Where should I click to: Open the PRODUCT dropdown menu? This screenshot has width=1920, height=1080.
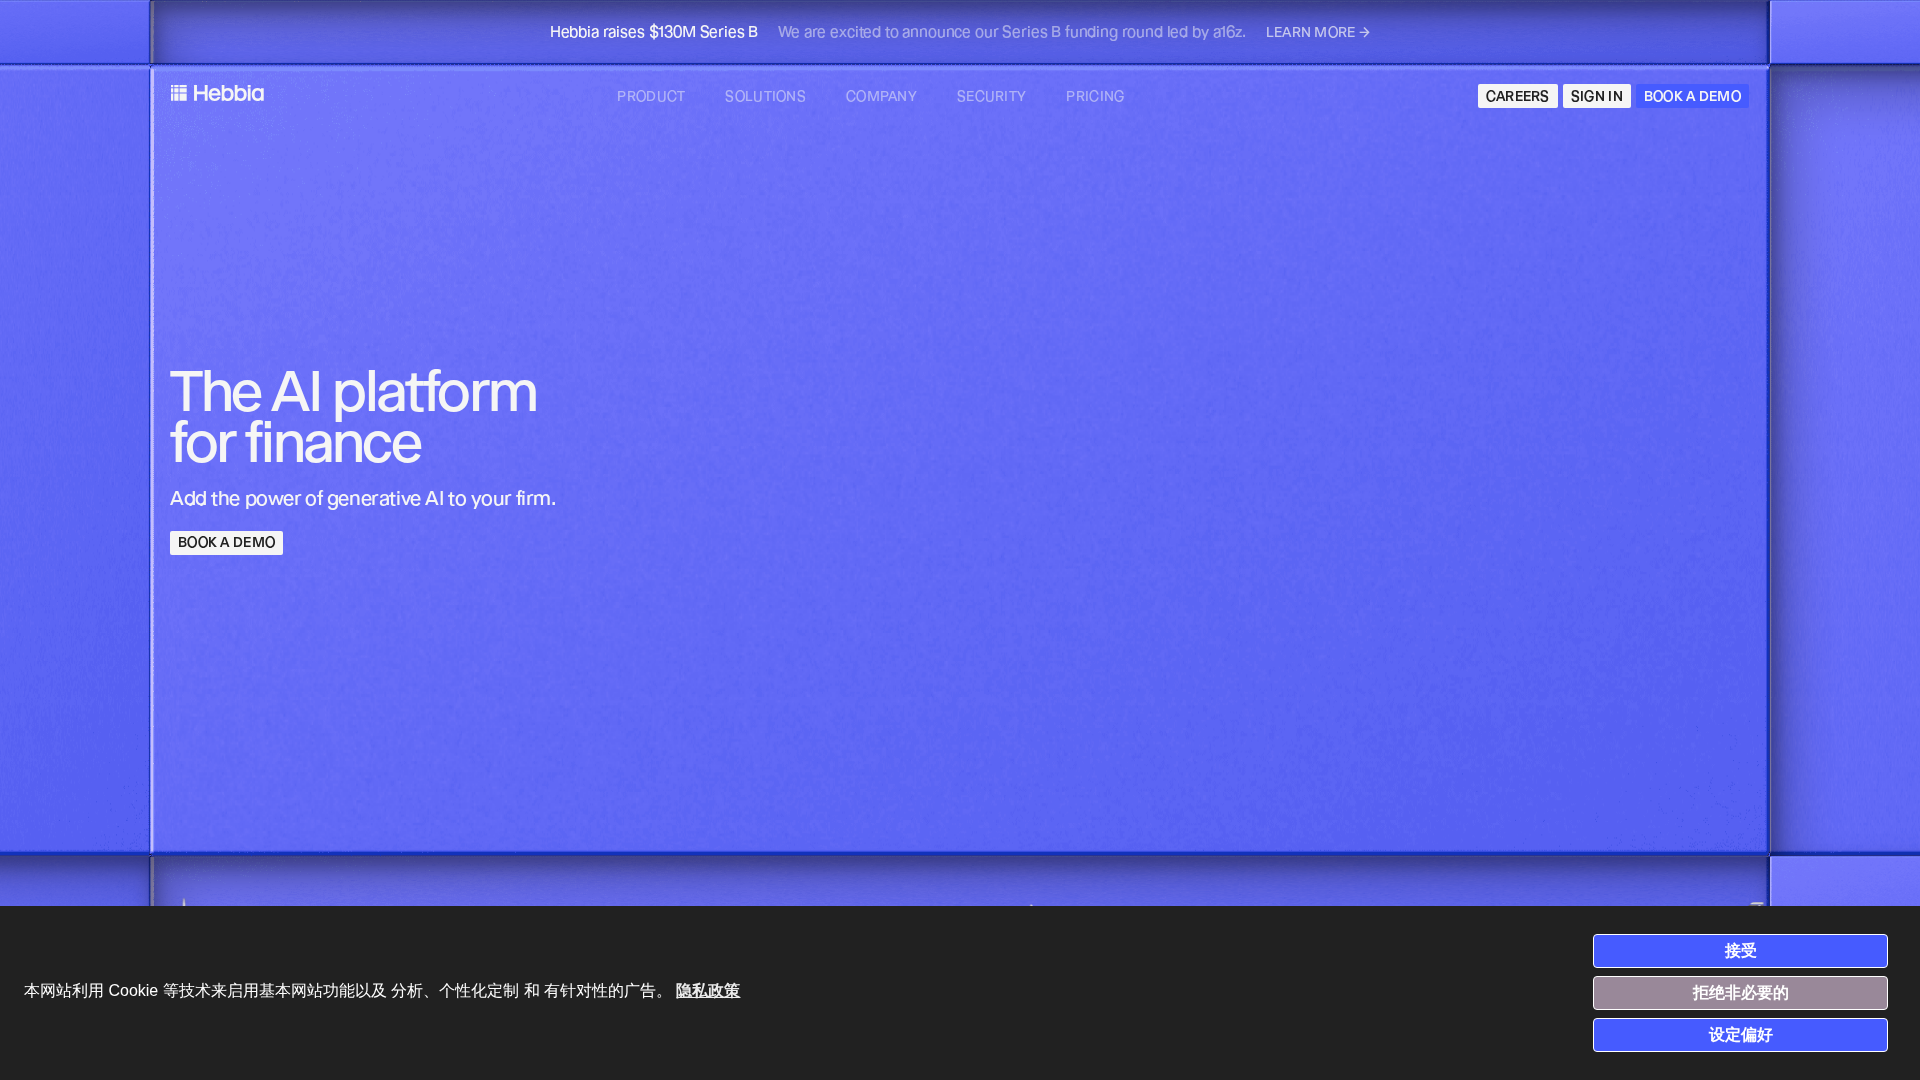click(651, 96)
